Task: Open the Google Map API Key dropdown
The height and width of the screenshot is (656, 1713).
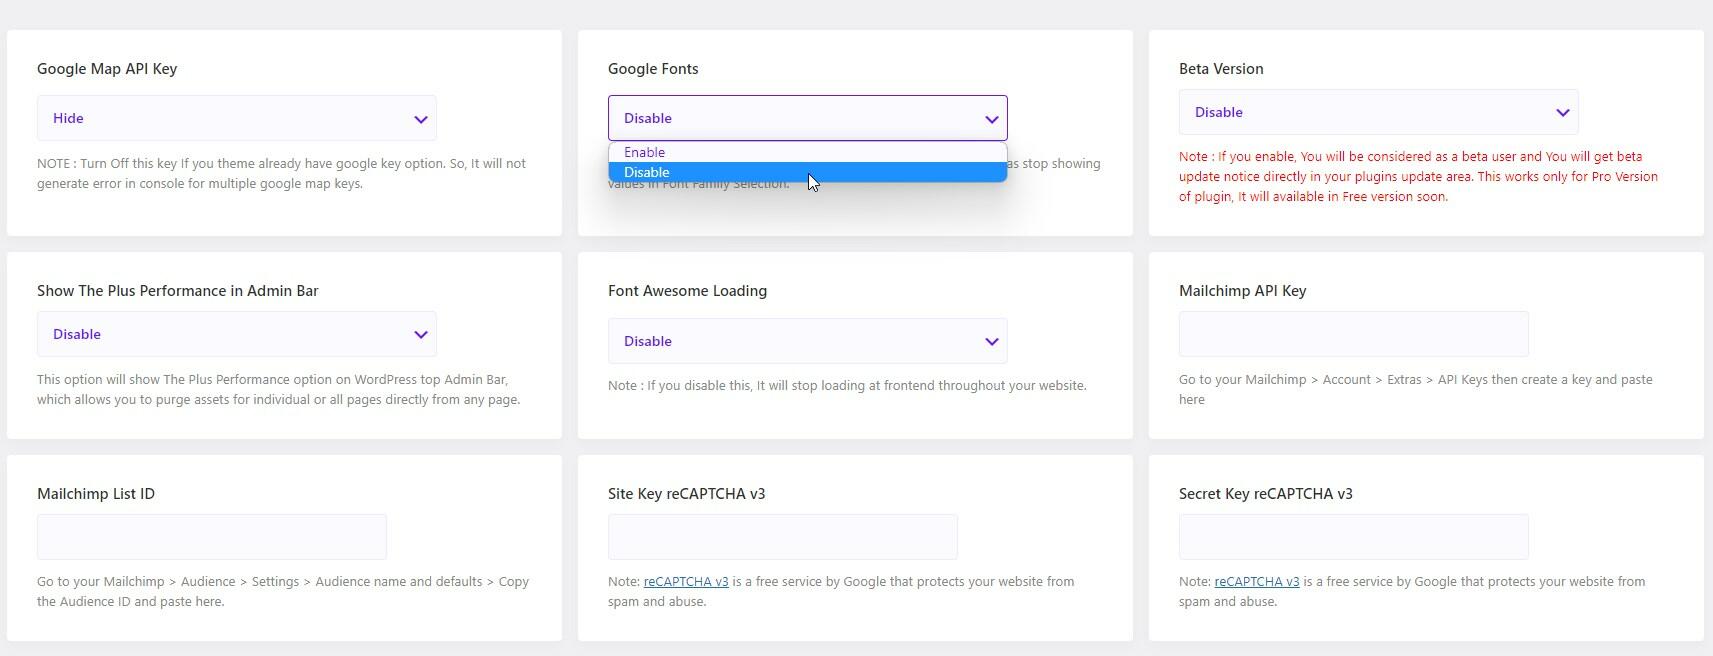Action: tap(237, 118)
